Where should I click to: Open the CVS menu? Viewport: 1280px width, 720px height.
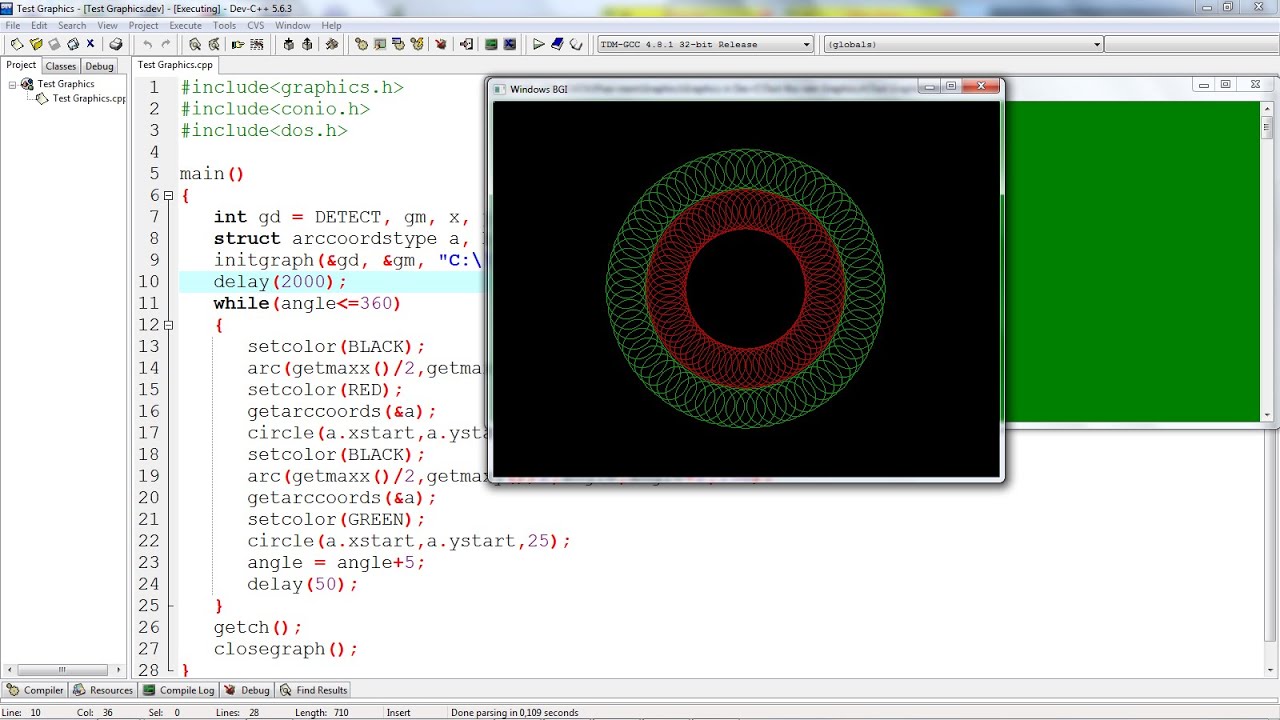point(256,25)
